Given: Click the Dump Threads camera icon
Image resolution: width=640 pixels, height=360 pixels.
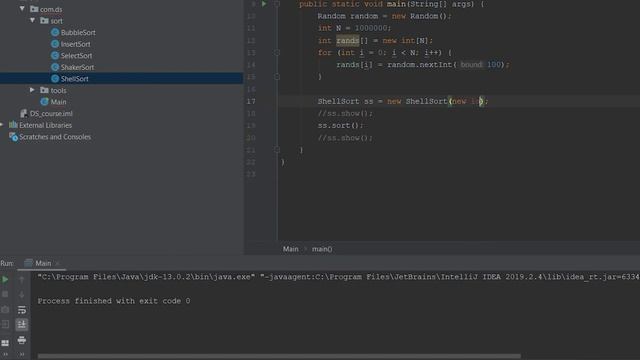Looking at the screenshot, I should point(5,309).
